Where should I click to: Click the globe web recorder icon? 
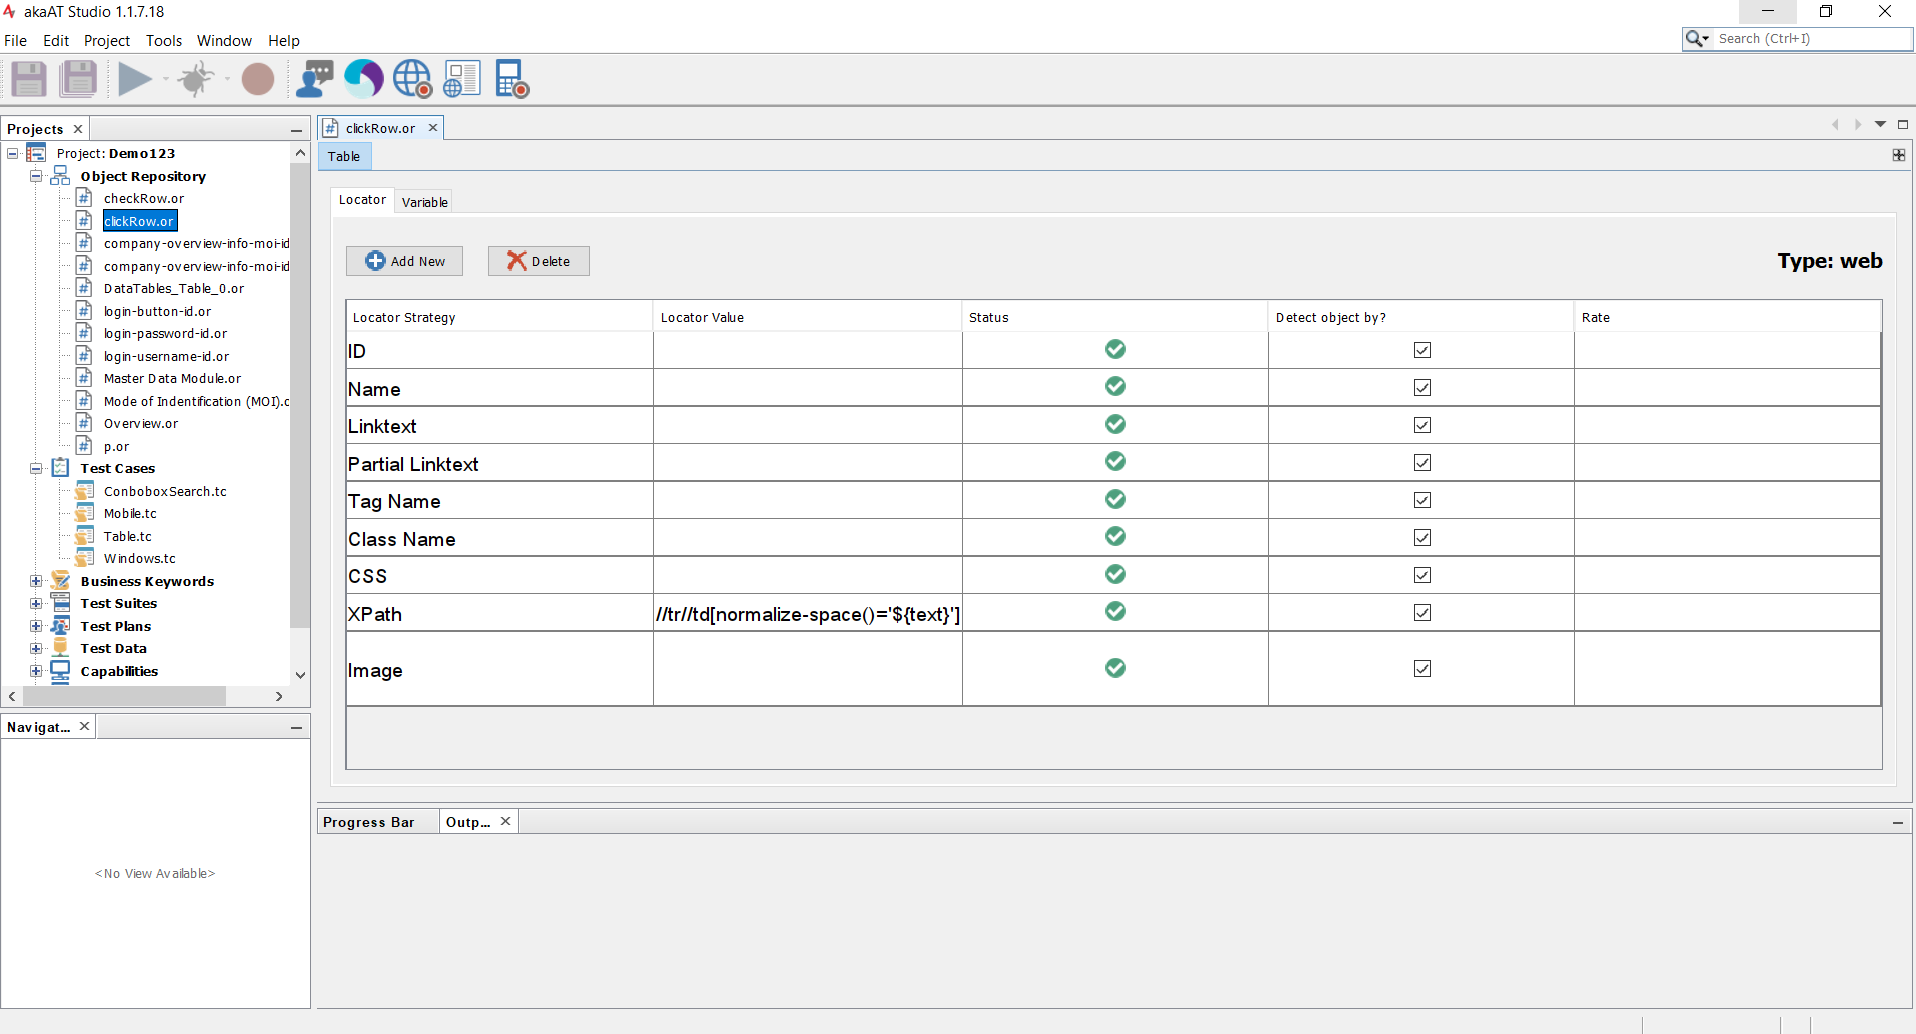[x=412, y=79]
